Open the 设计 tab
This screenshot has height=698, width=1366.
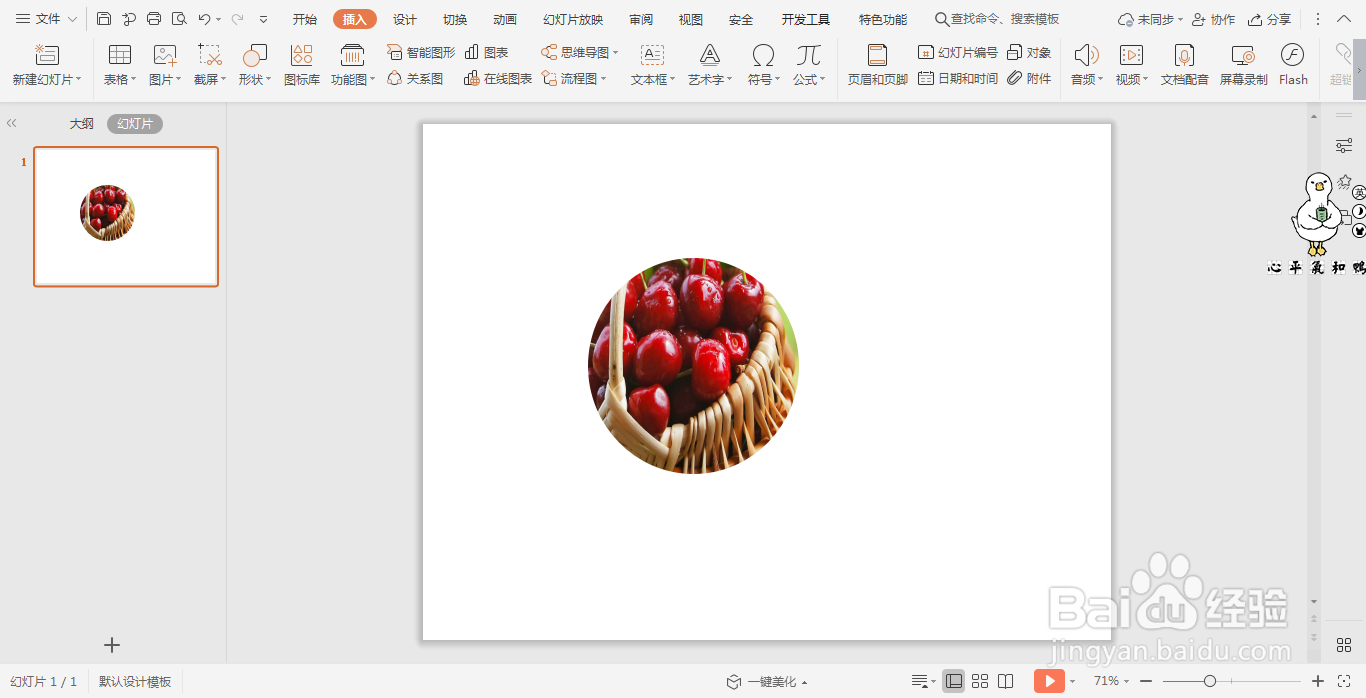(x=405, y=19)
